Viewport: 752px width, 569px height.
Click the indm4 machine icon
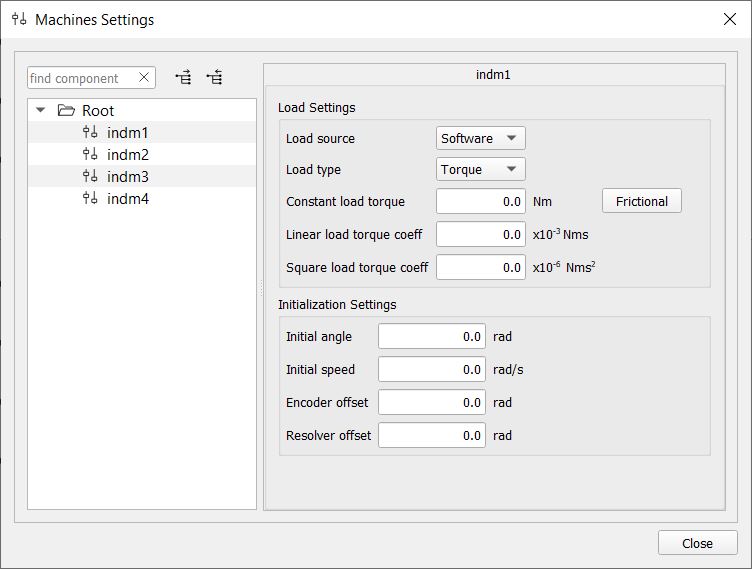tap(90, 199)
